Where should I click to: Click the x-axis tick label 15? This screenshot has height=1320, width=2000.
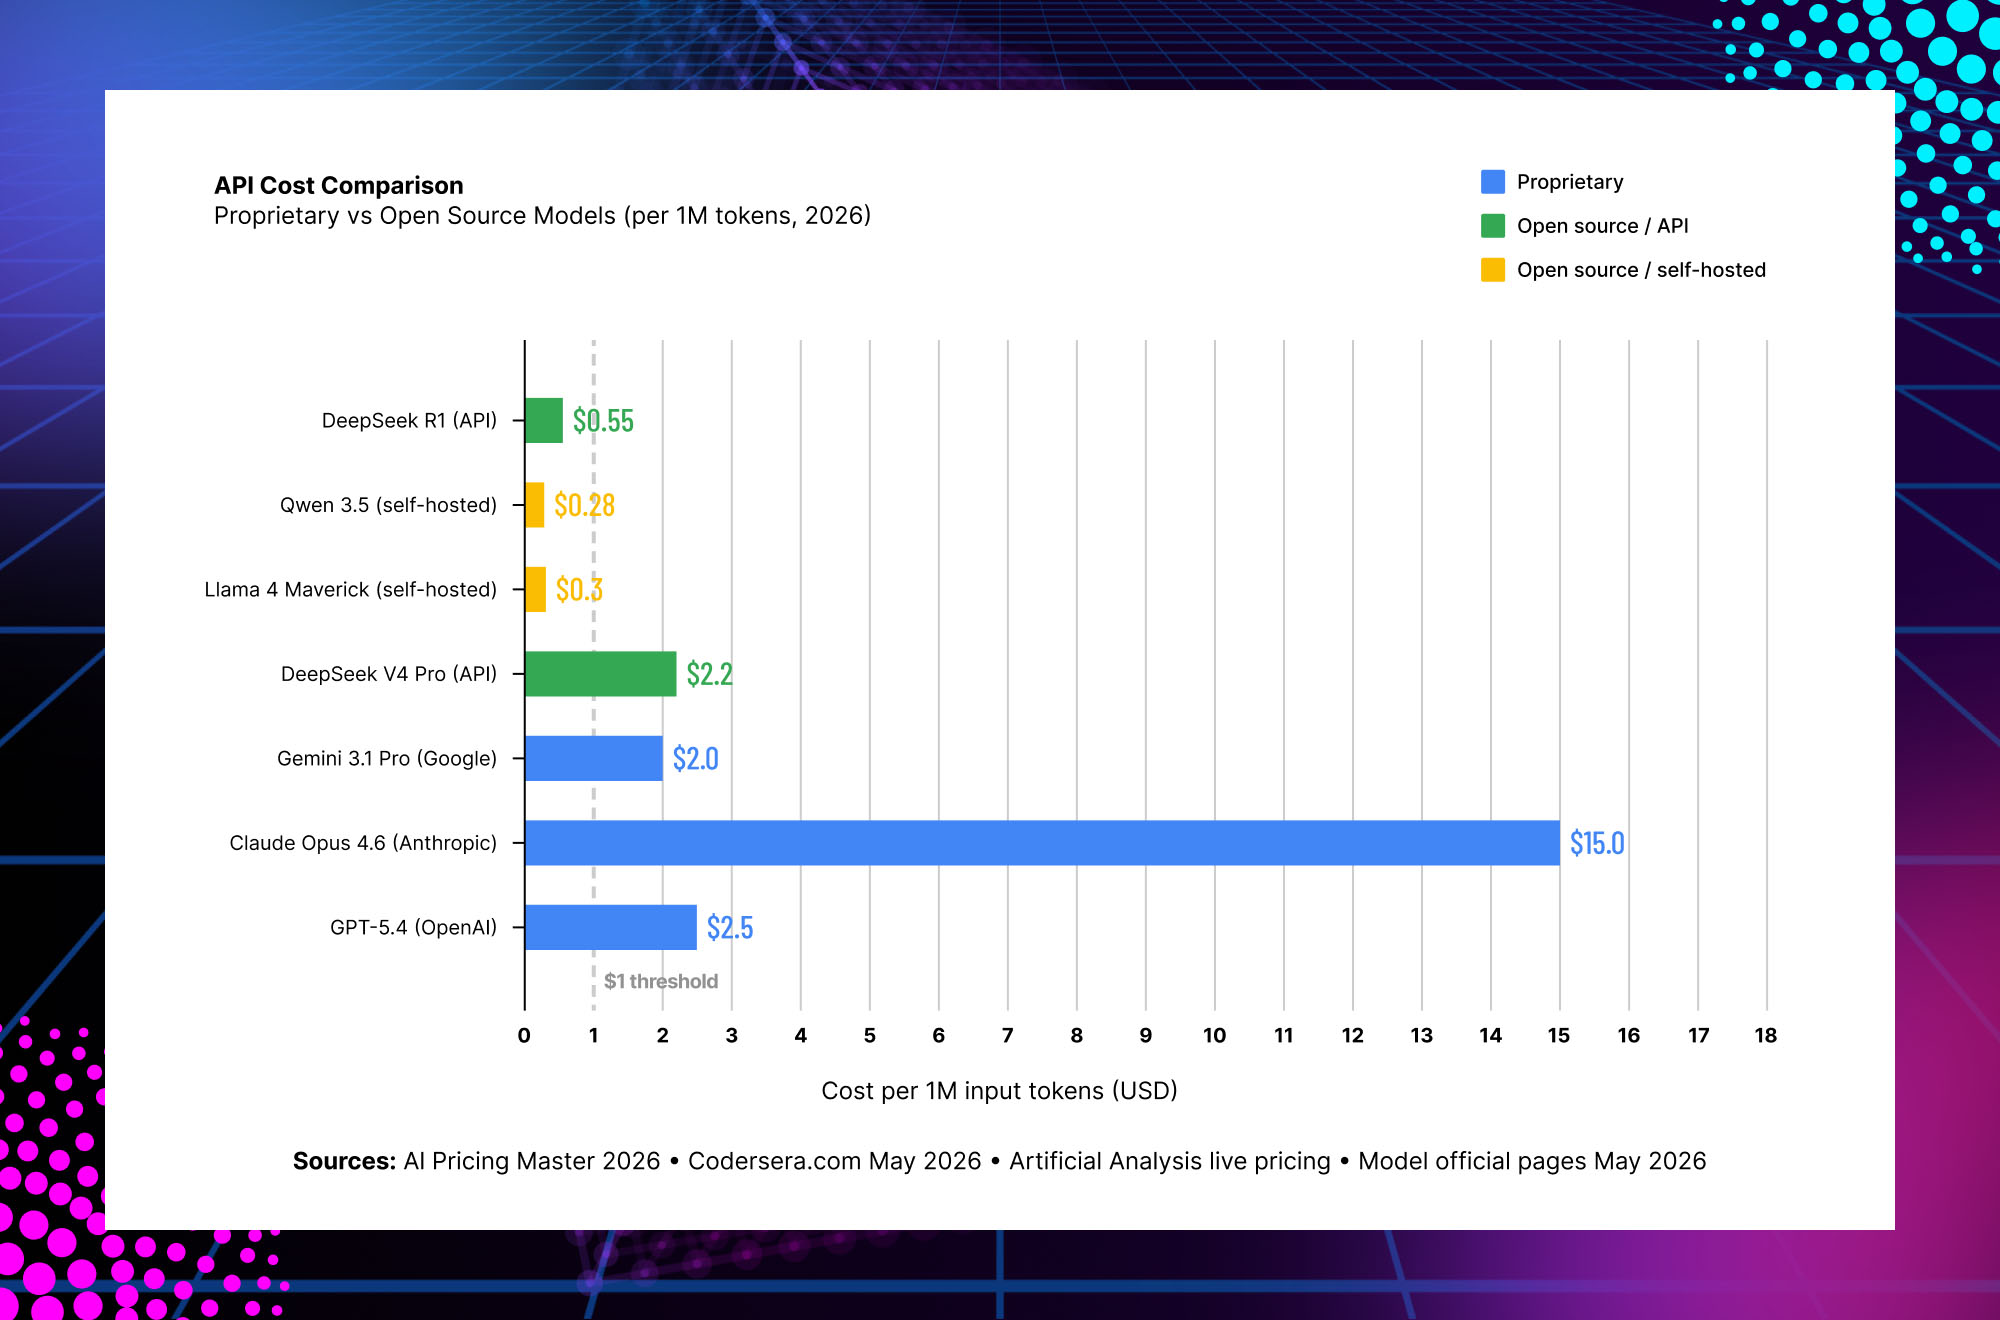1559,1036
